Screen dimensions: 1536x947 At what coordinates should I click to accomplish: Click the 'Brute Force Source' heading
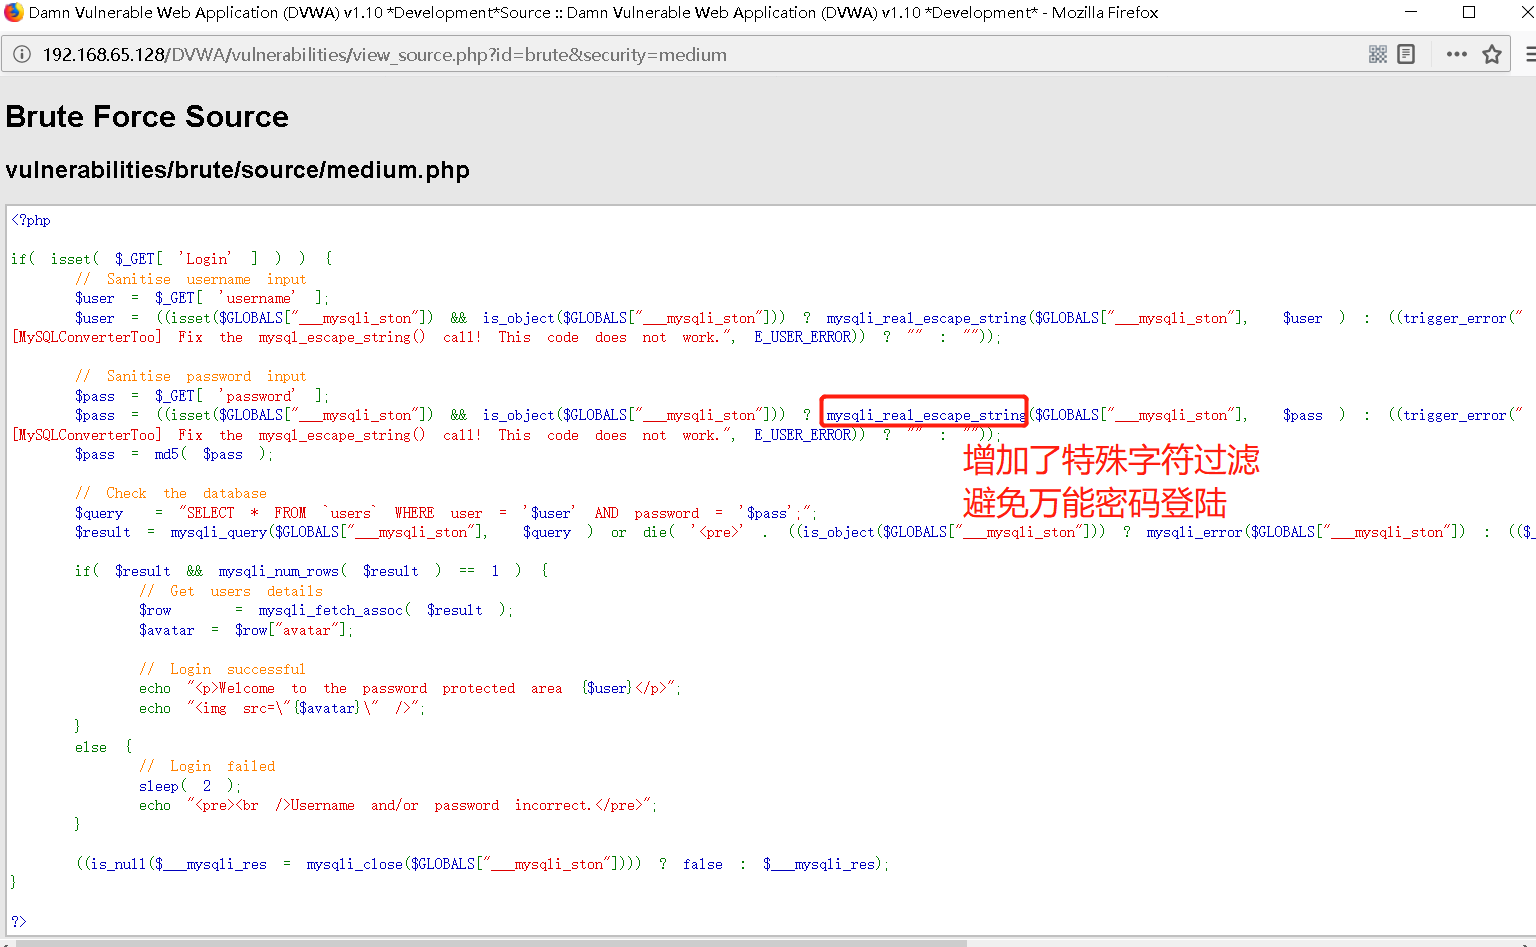tap(147, 117)
